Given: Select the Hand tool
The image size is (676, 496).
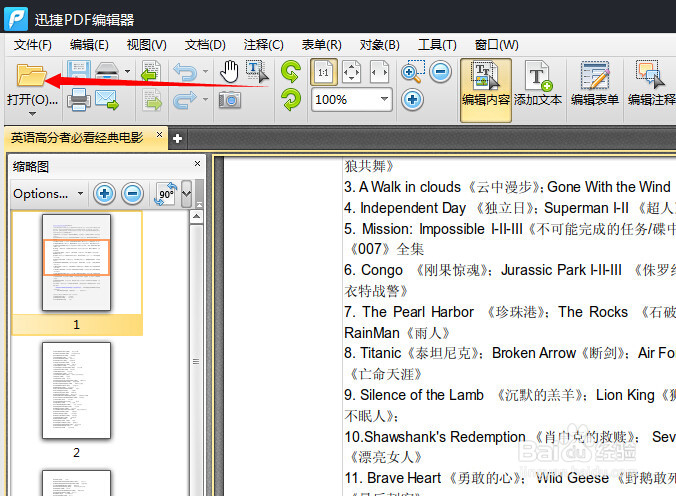Looking at the screenshot, I should [229, 72].
